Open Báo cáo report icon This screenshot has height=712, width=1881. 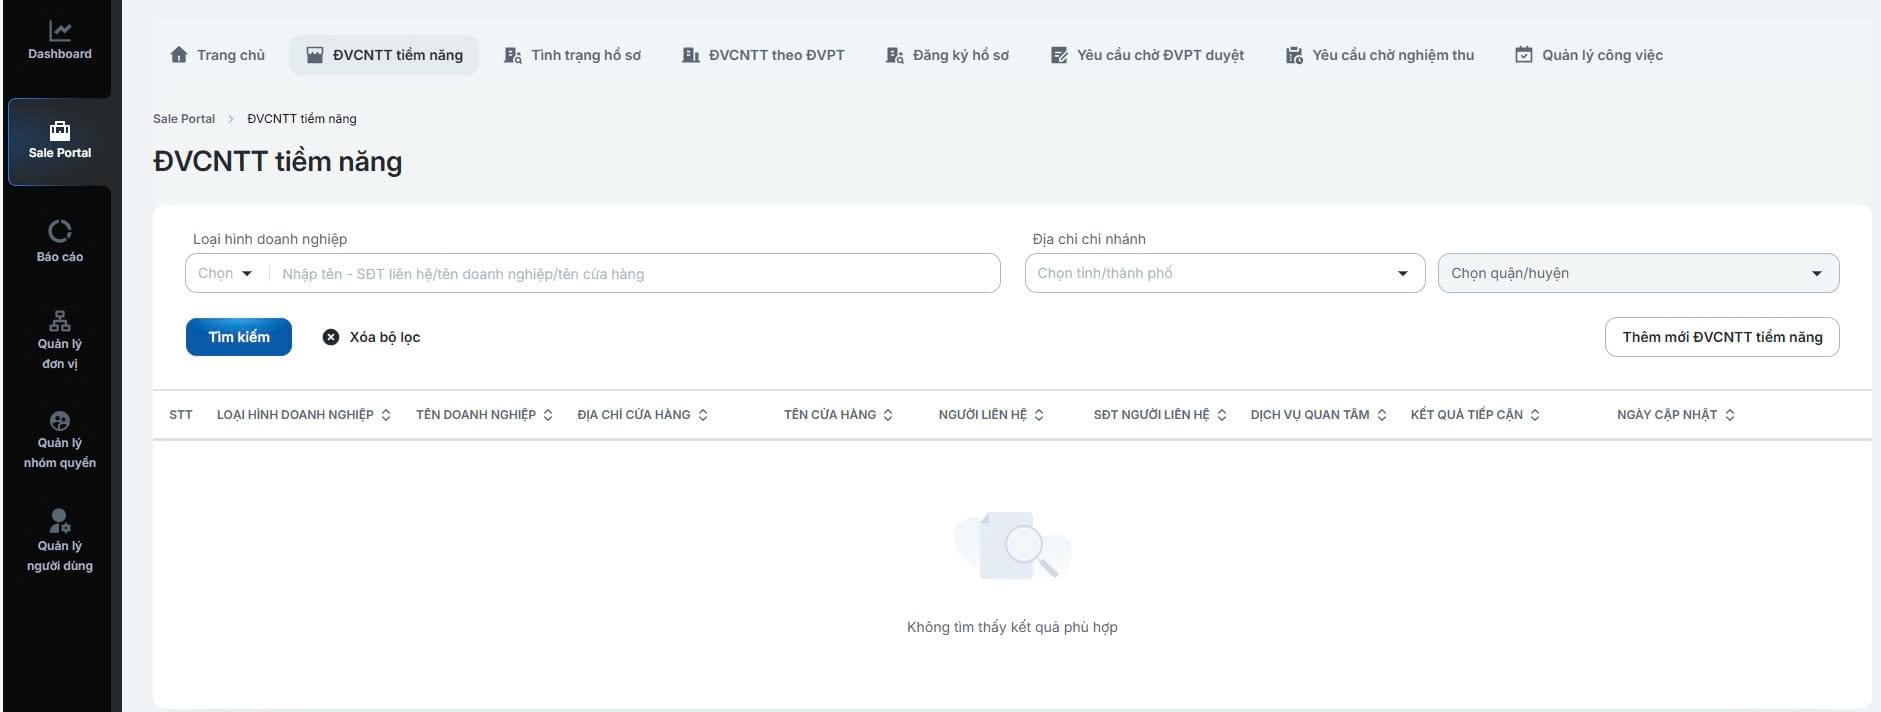tap(60, 231)
